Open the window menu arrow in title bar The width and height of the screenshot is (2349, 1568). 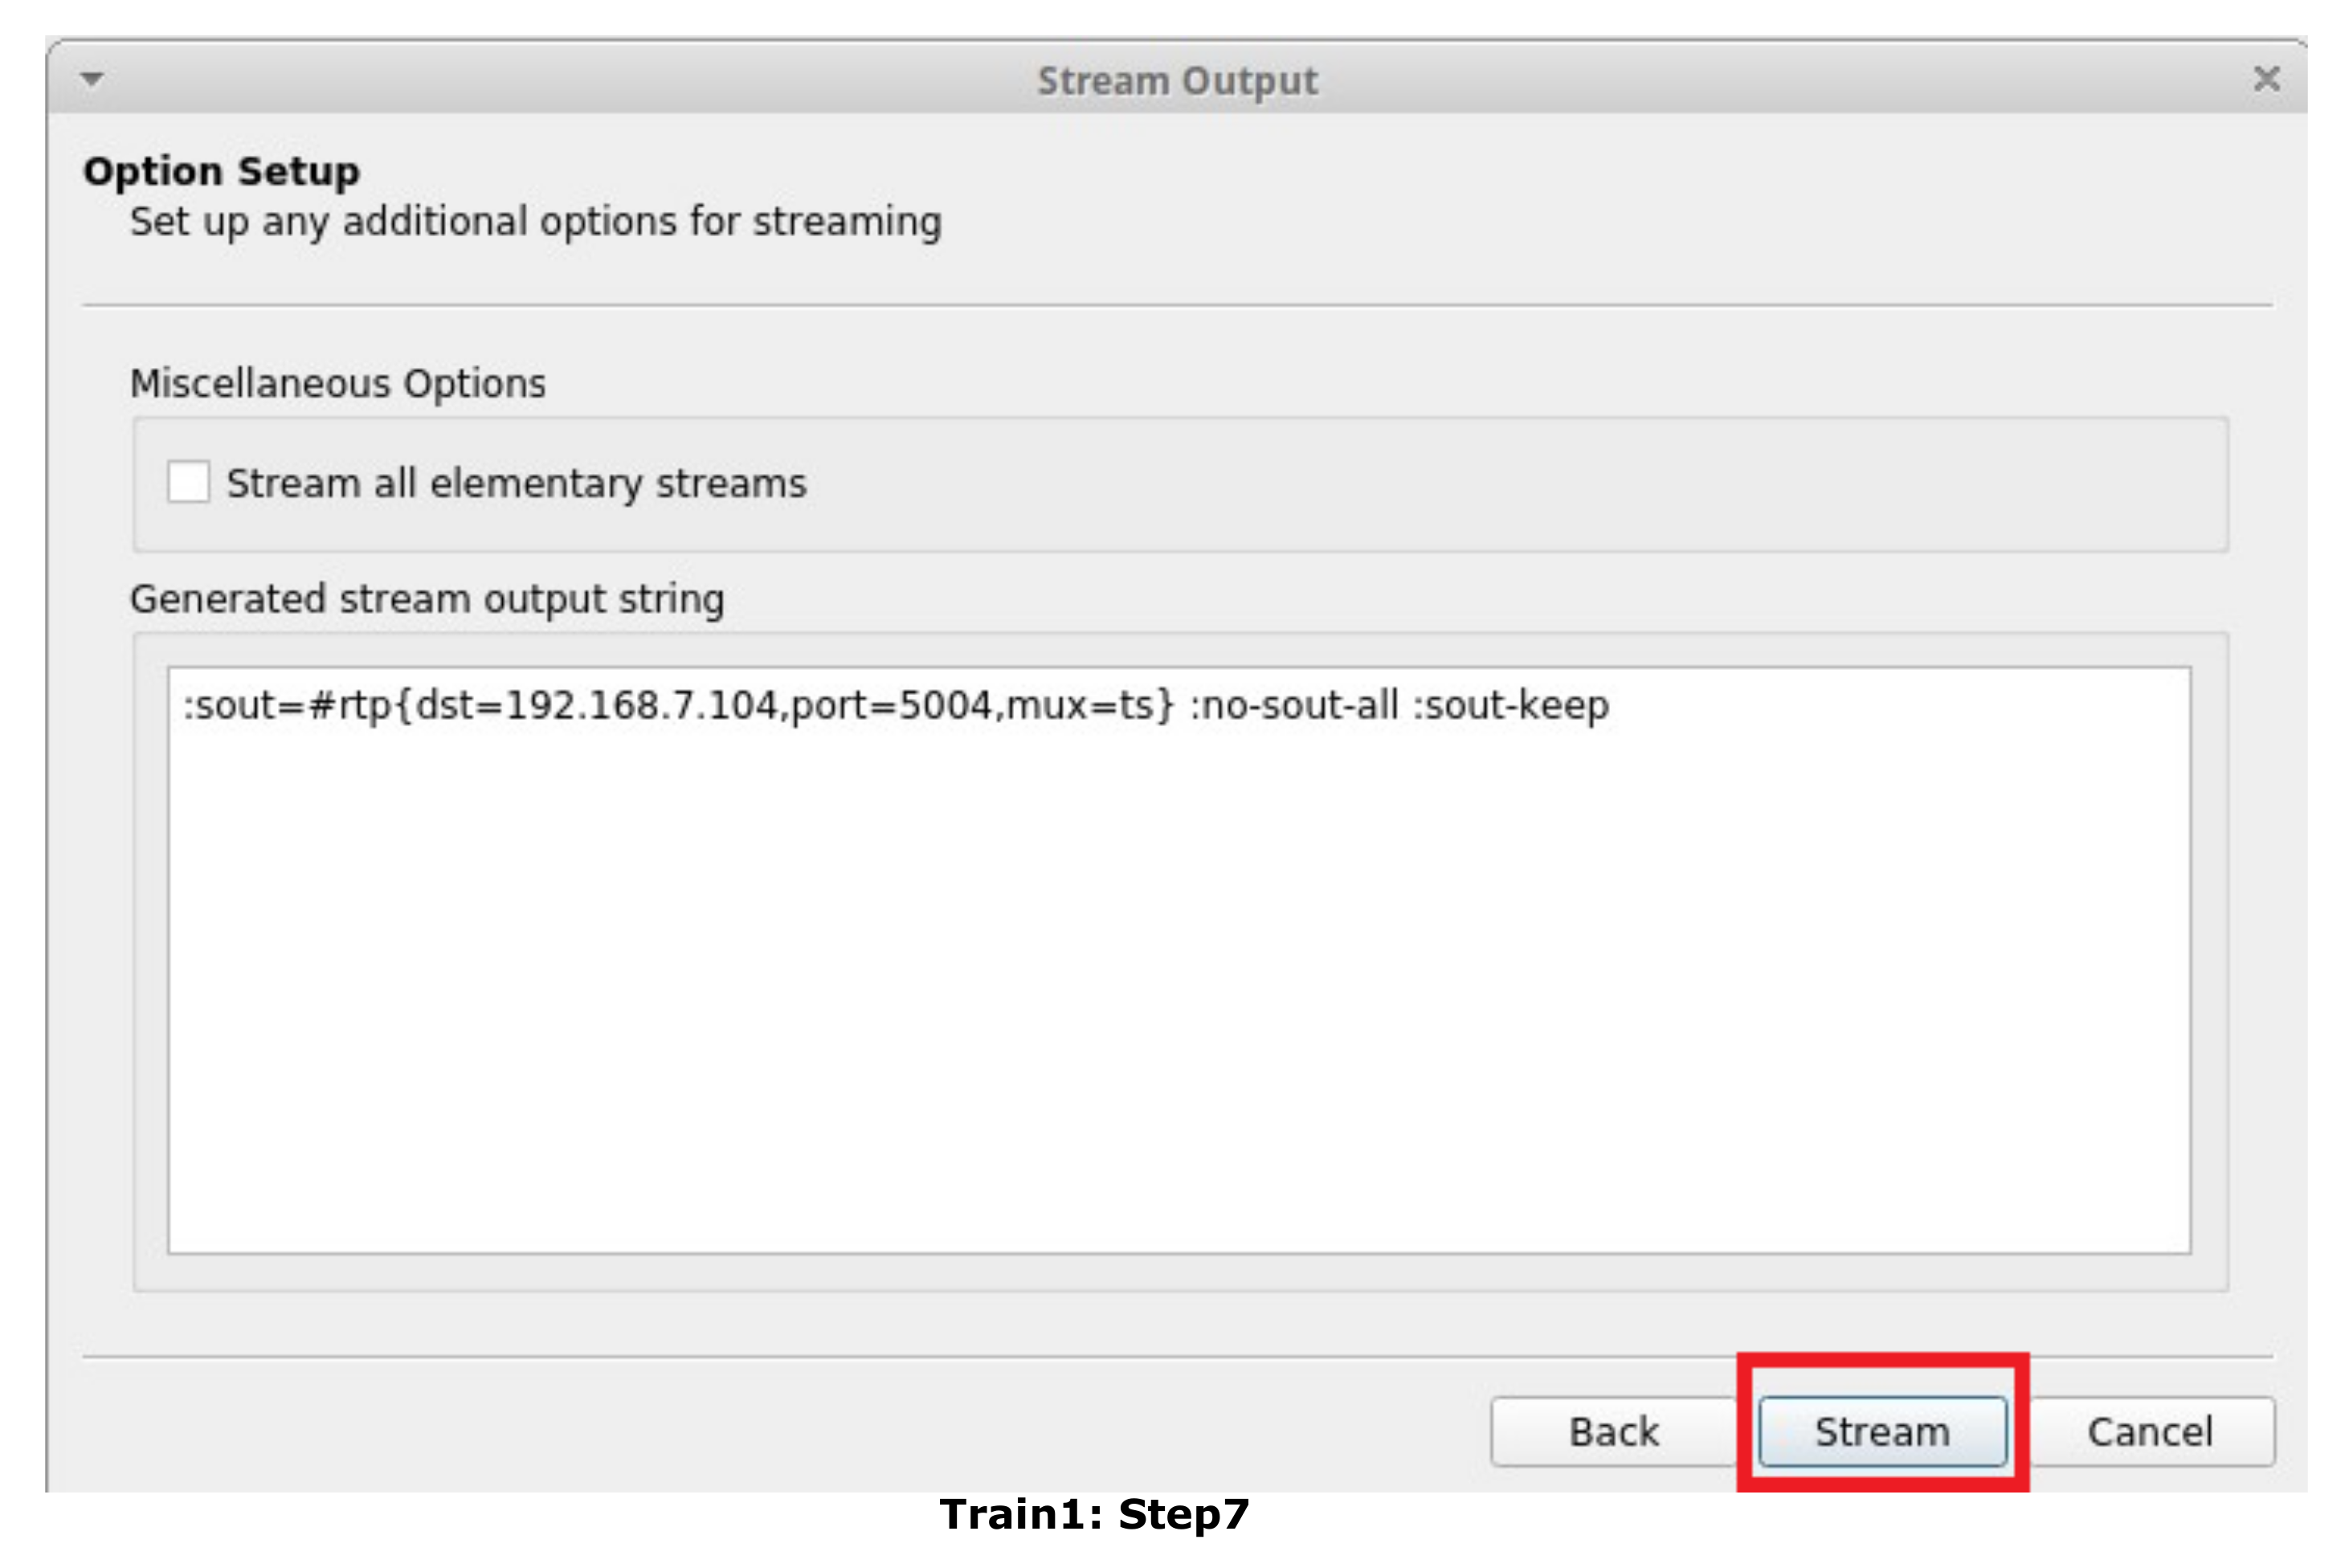click(x=92, y=79)
